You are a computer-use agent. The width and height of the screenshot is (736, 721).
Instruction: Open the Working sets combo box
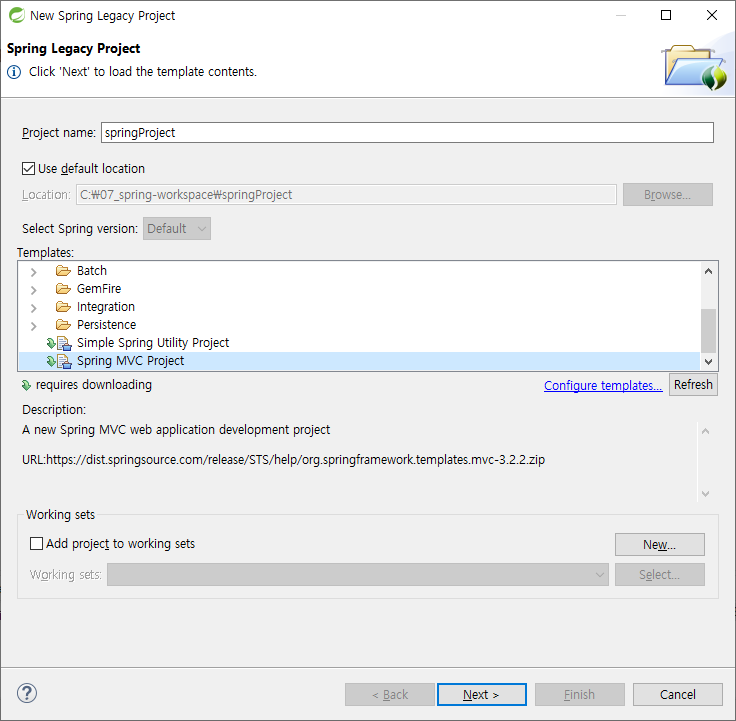point(358,575)
